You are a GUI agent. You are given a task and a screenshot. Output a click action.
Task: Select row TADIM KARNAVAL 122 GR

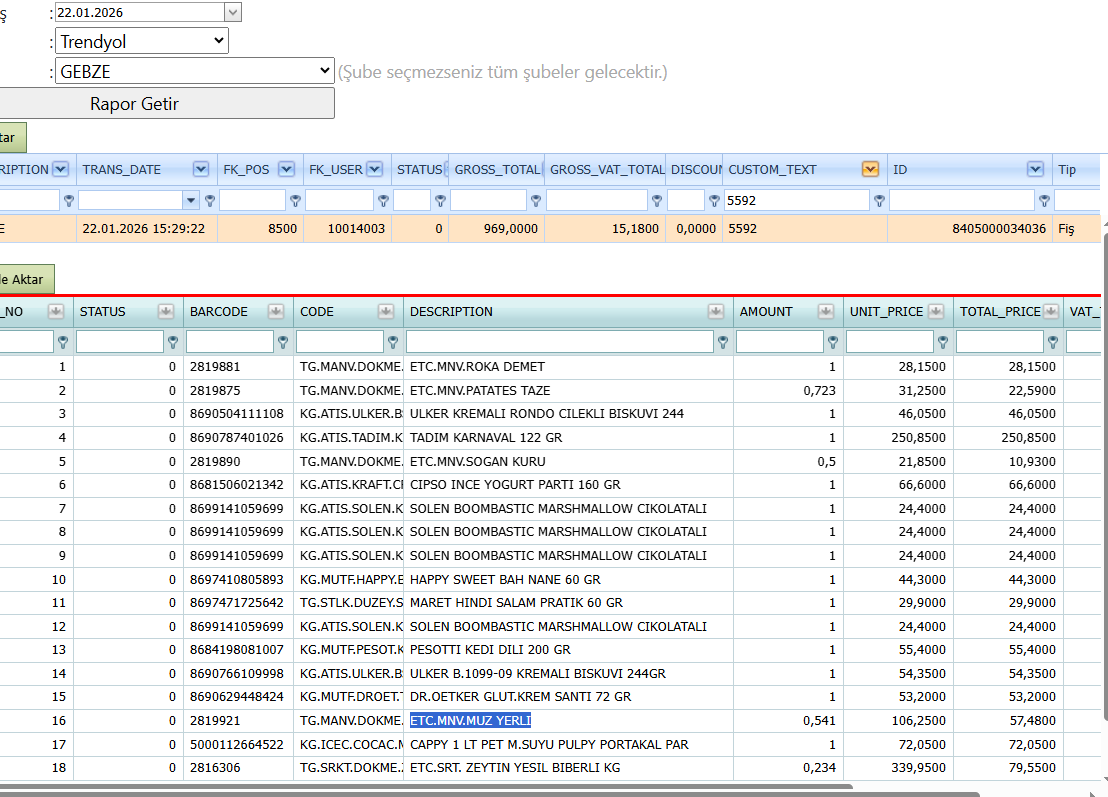(x=550, y=437)
